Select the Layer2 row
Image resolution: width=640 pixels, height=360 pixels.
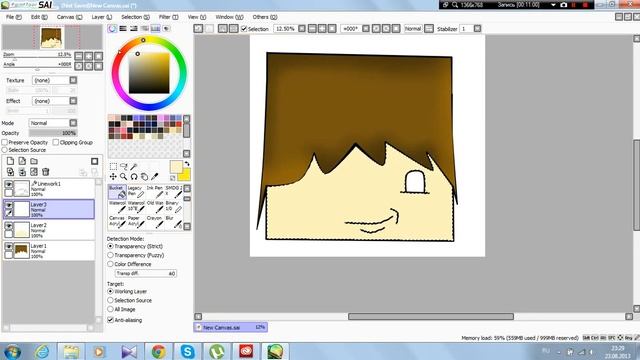[49, 230]
